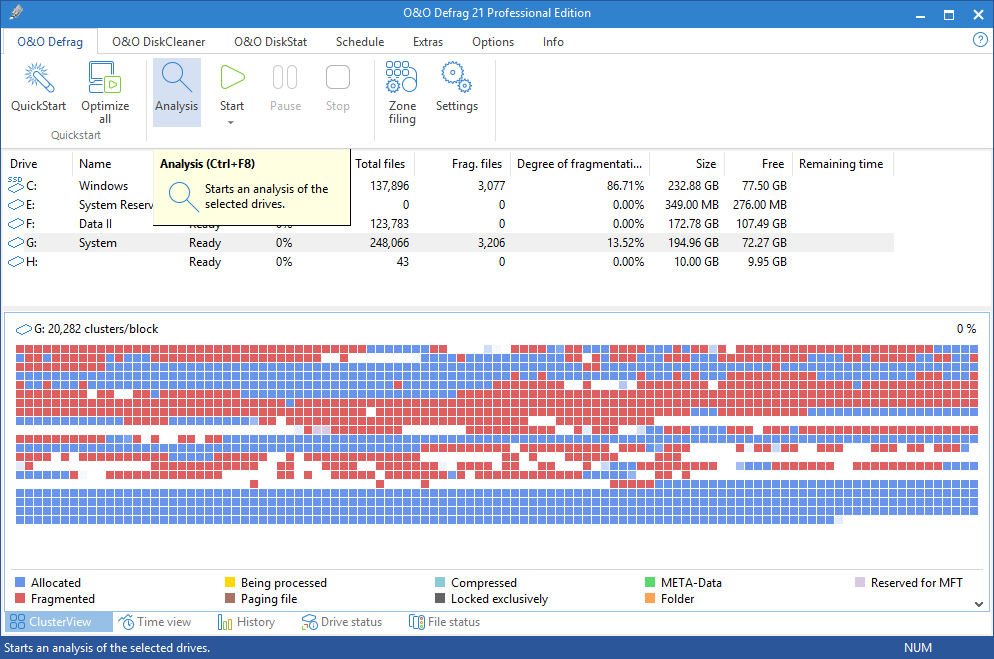
Task: Switch to the O&O DiskStat tab
Action: (x=271, y=42)
